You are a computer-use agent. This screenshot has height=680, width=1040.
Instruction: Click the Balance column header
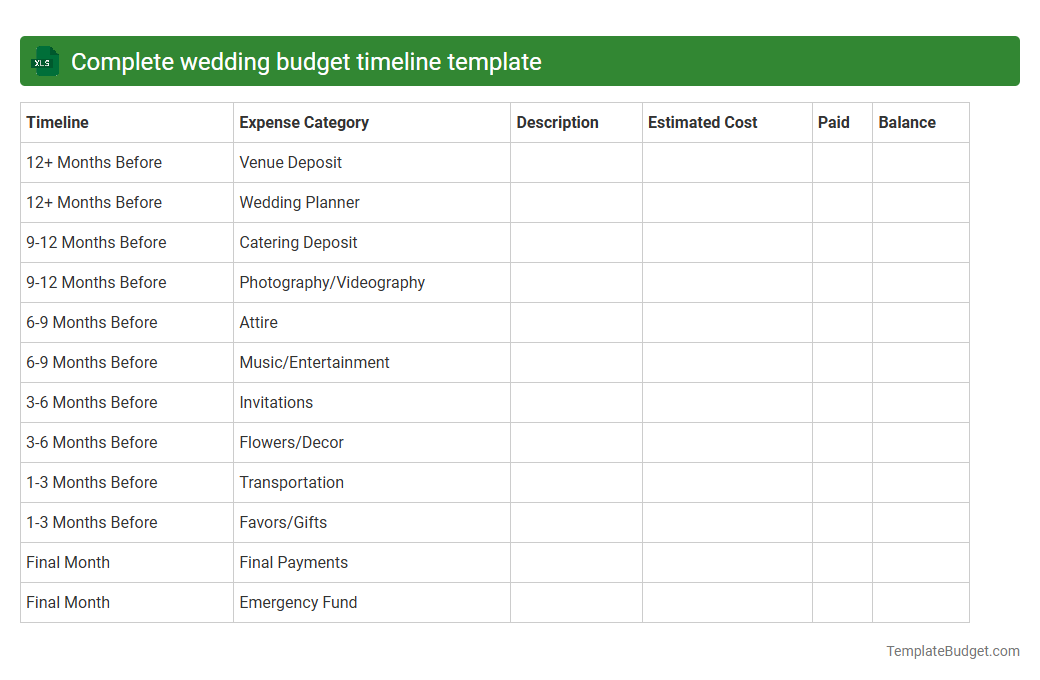907,122
